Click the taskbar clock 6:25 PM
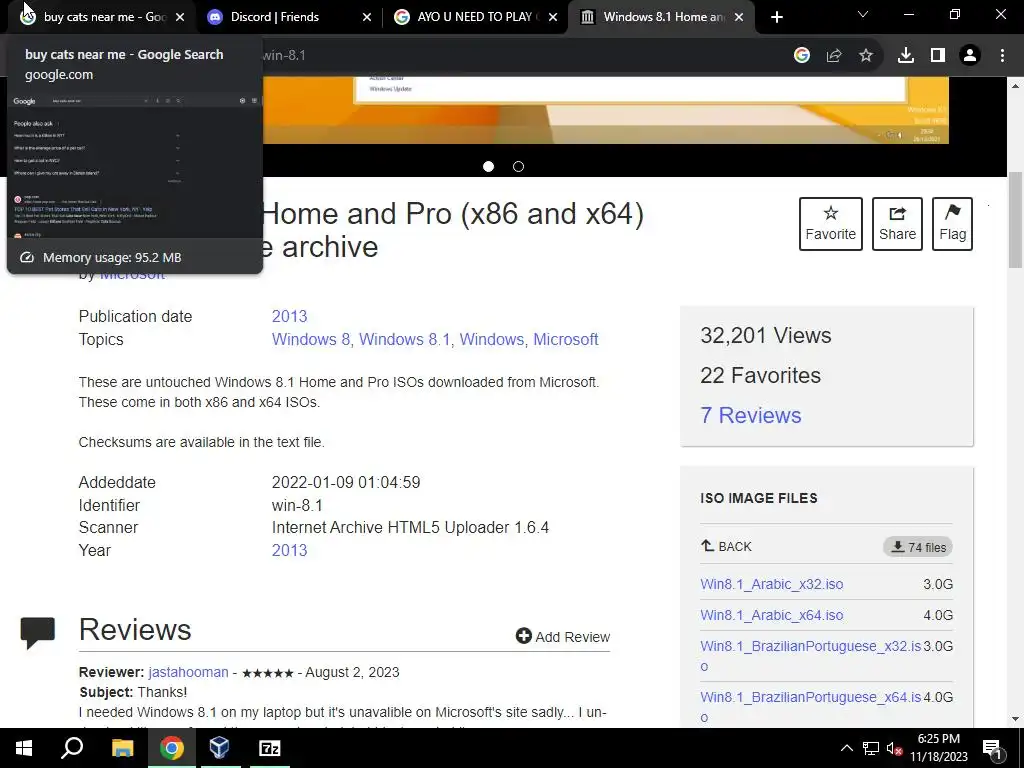Image resolution: width=1024 pixels, height=768 pixels. (x=938, y=748)
